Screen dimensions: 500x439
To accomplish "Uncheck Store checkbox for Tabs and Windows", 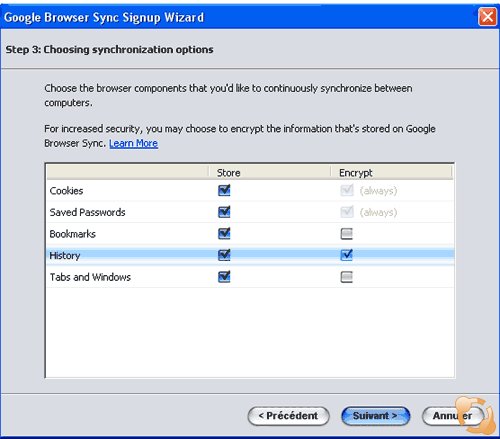I will point(224,277).
